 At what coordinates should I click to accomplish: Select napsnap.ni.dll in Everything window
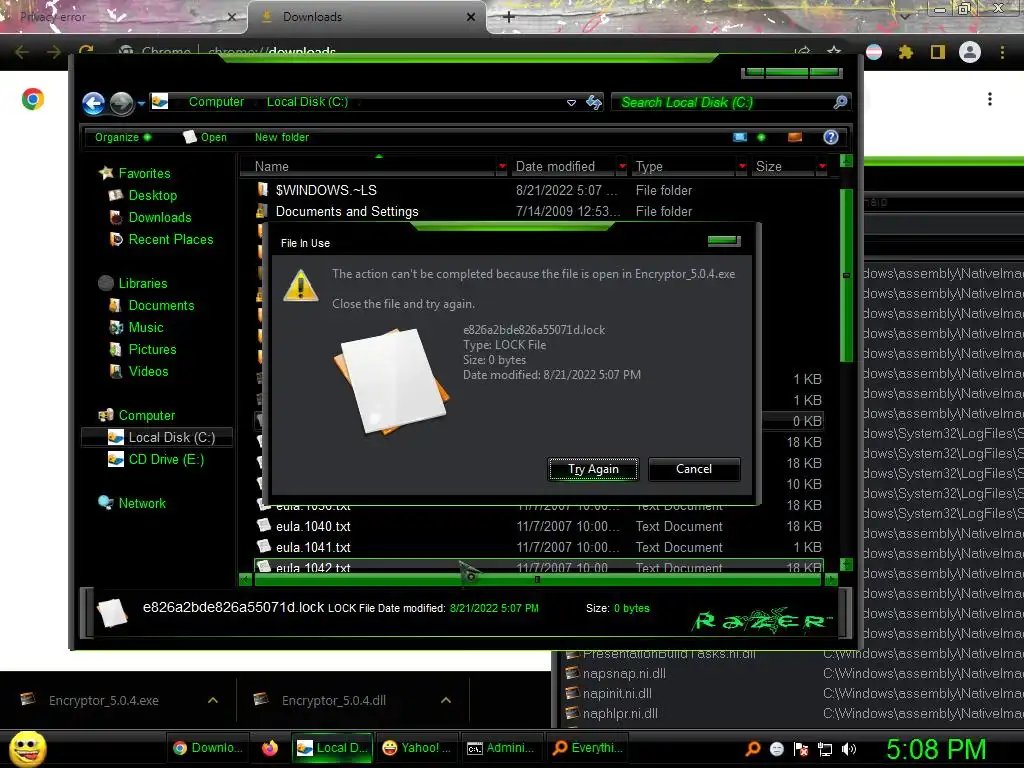click(624, 673)
